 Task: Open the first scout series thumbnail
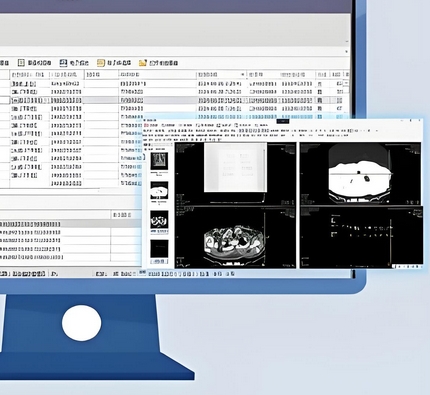pyautogui.click(x=159, y=161)
